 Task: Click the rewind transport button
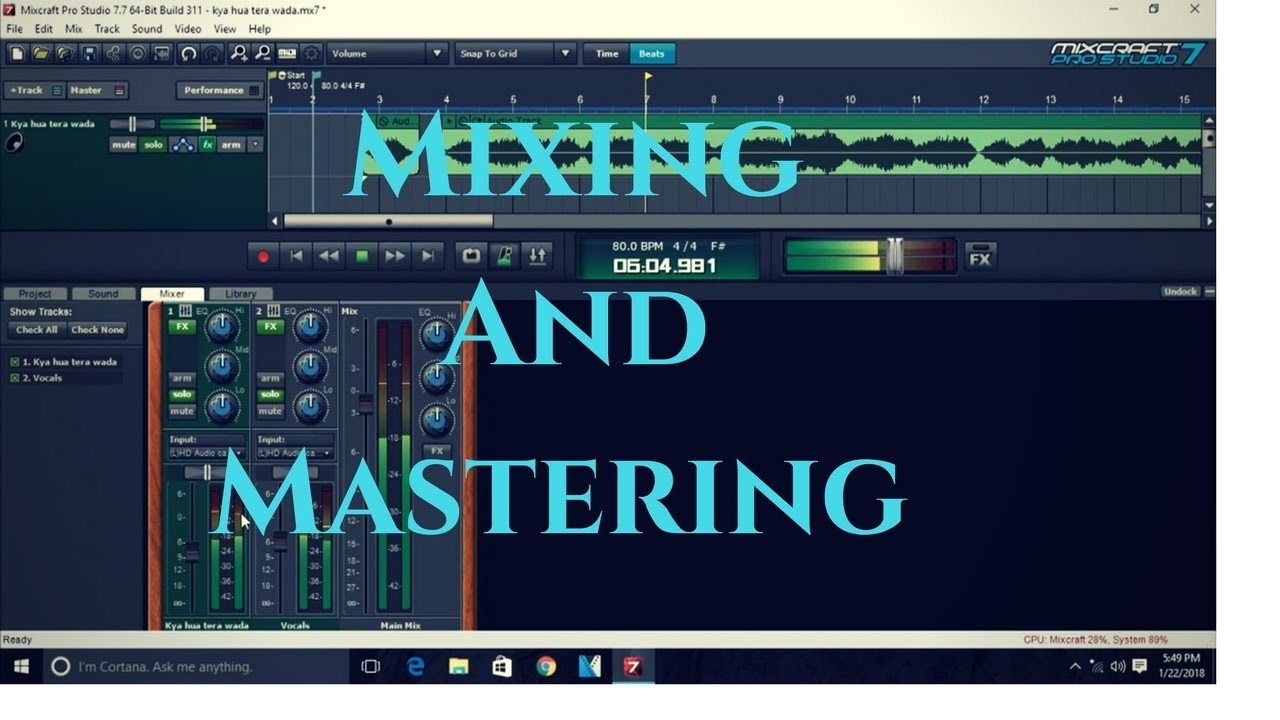point(329,256)
